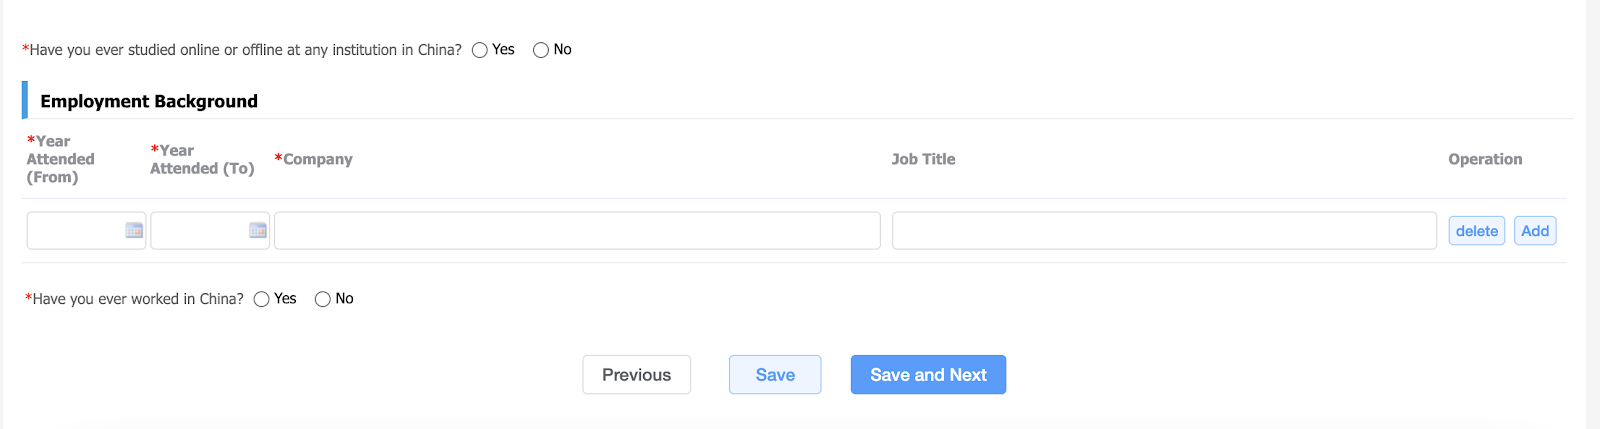Open calendar picker for Year Attended (To)
This screenshot has width=1600, height=429.
click(258, 231)
